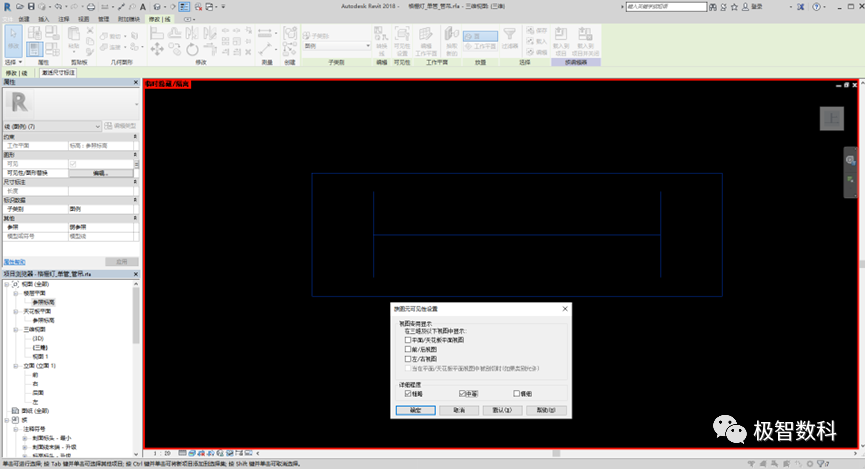Click the help question mark icon in title bar

816,7
